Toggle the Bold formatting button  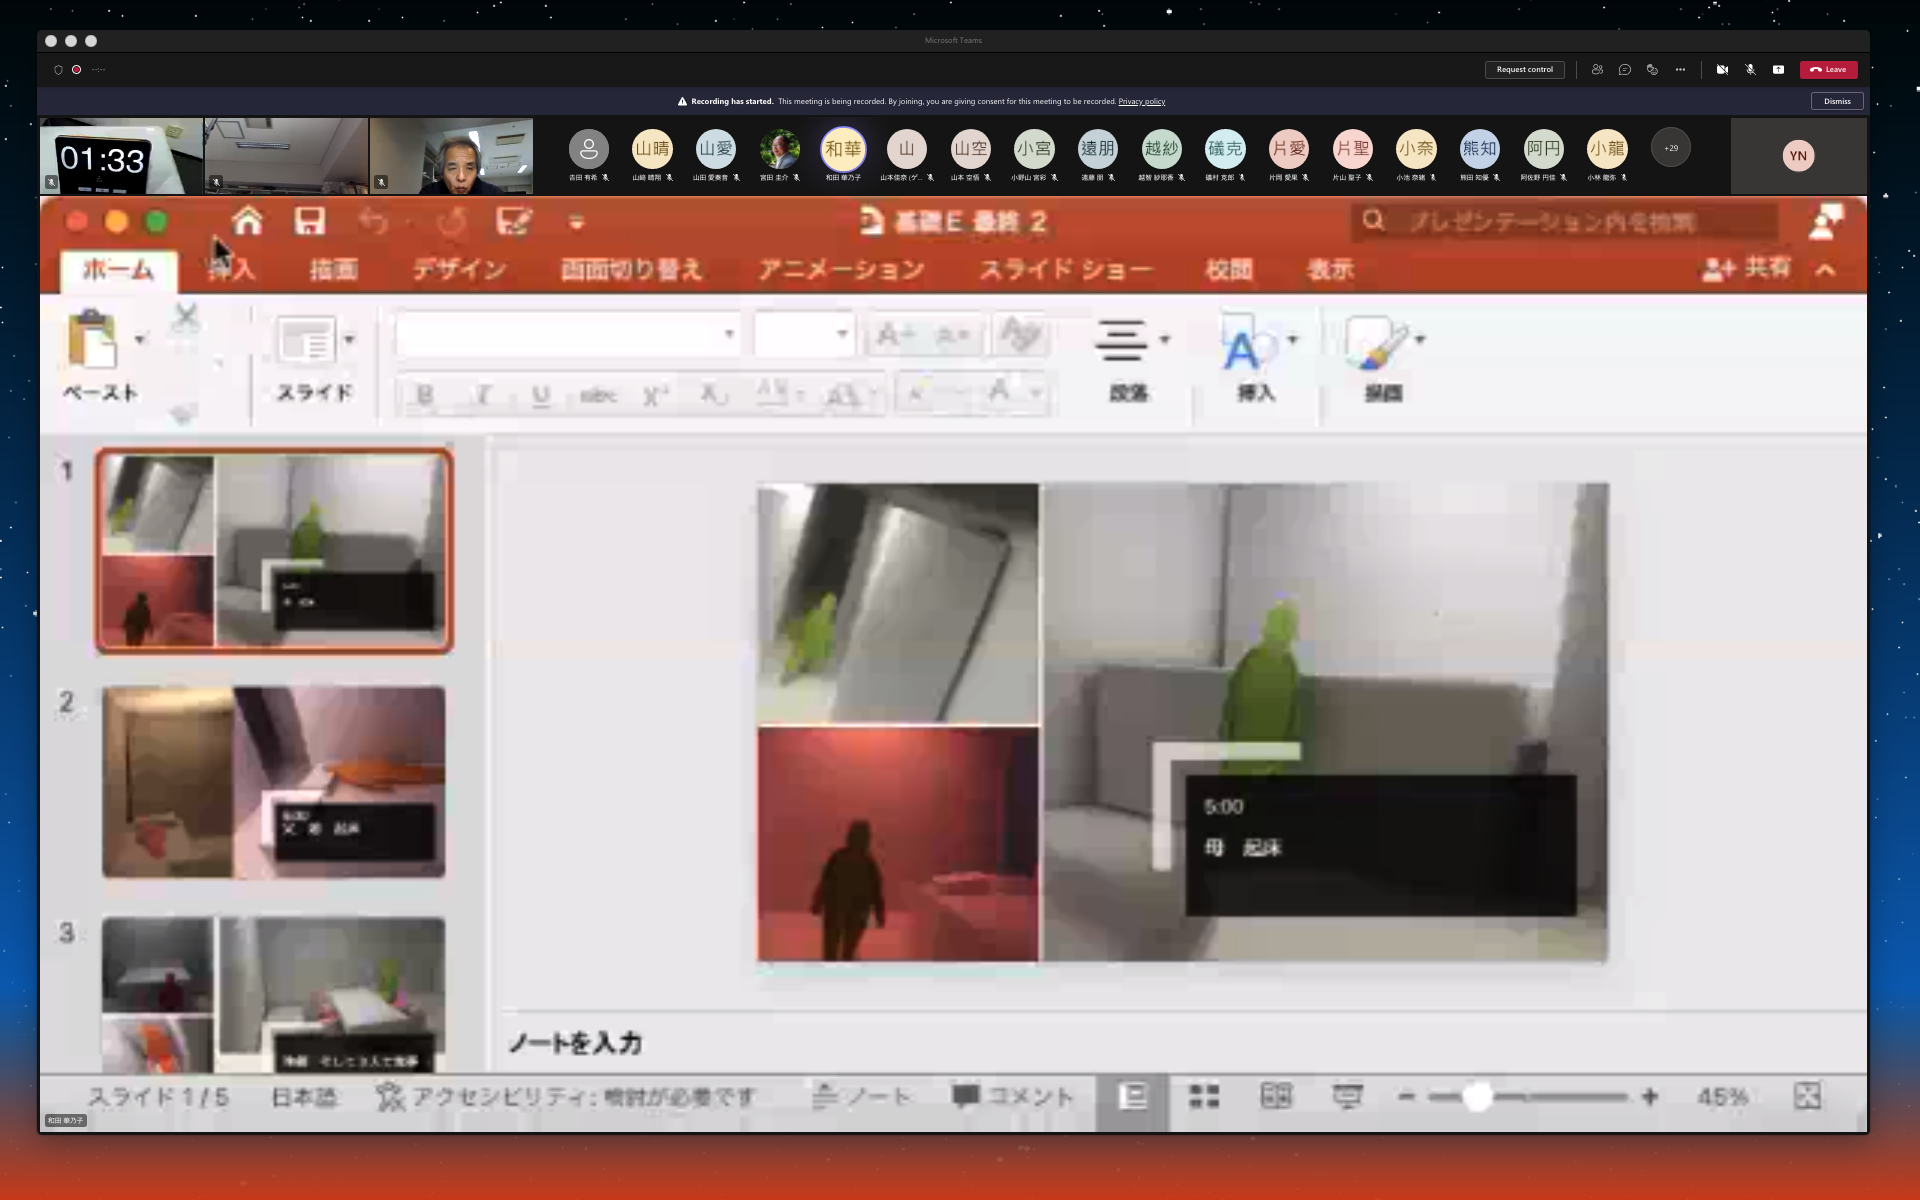point(425,395)
